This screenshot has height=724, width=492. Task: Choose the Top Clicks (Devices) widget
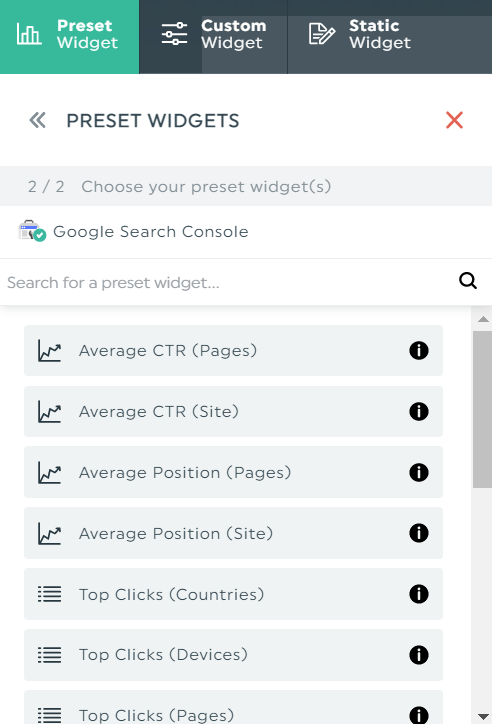233,655
